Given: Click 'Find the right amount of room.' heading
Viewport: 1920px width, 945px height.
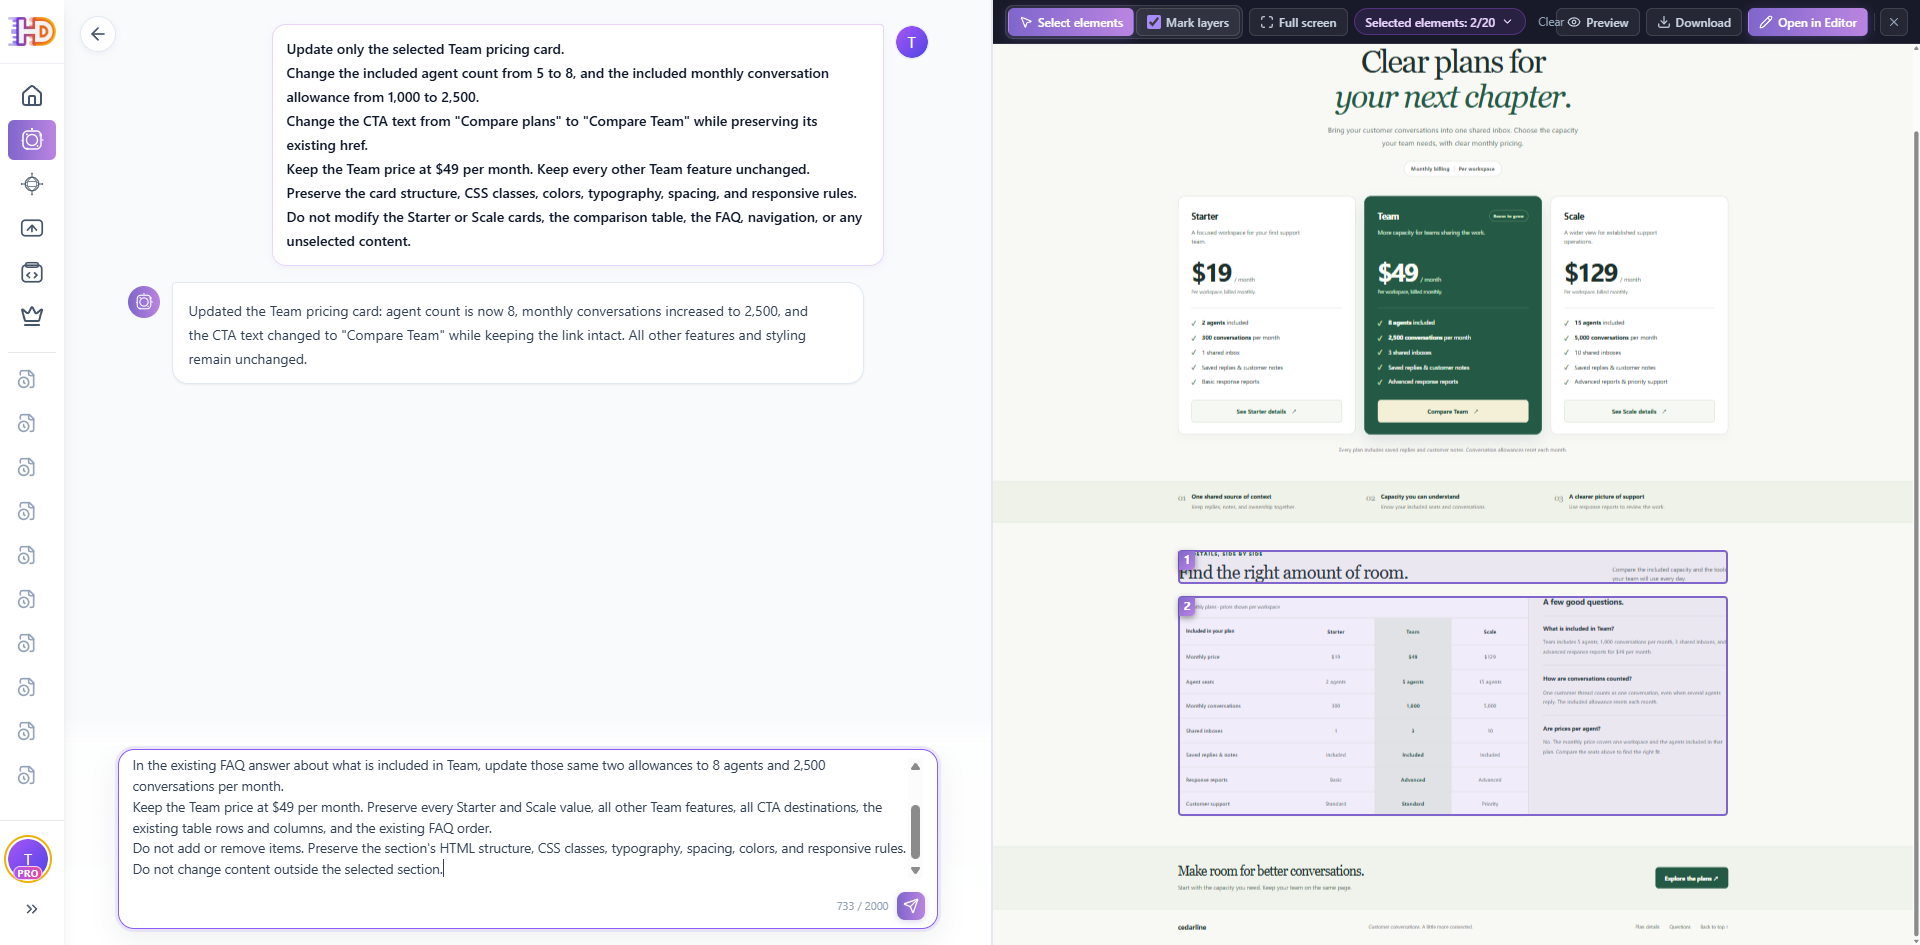Looking at the screenshot, I should [x=1293, y=573].
